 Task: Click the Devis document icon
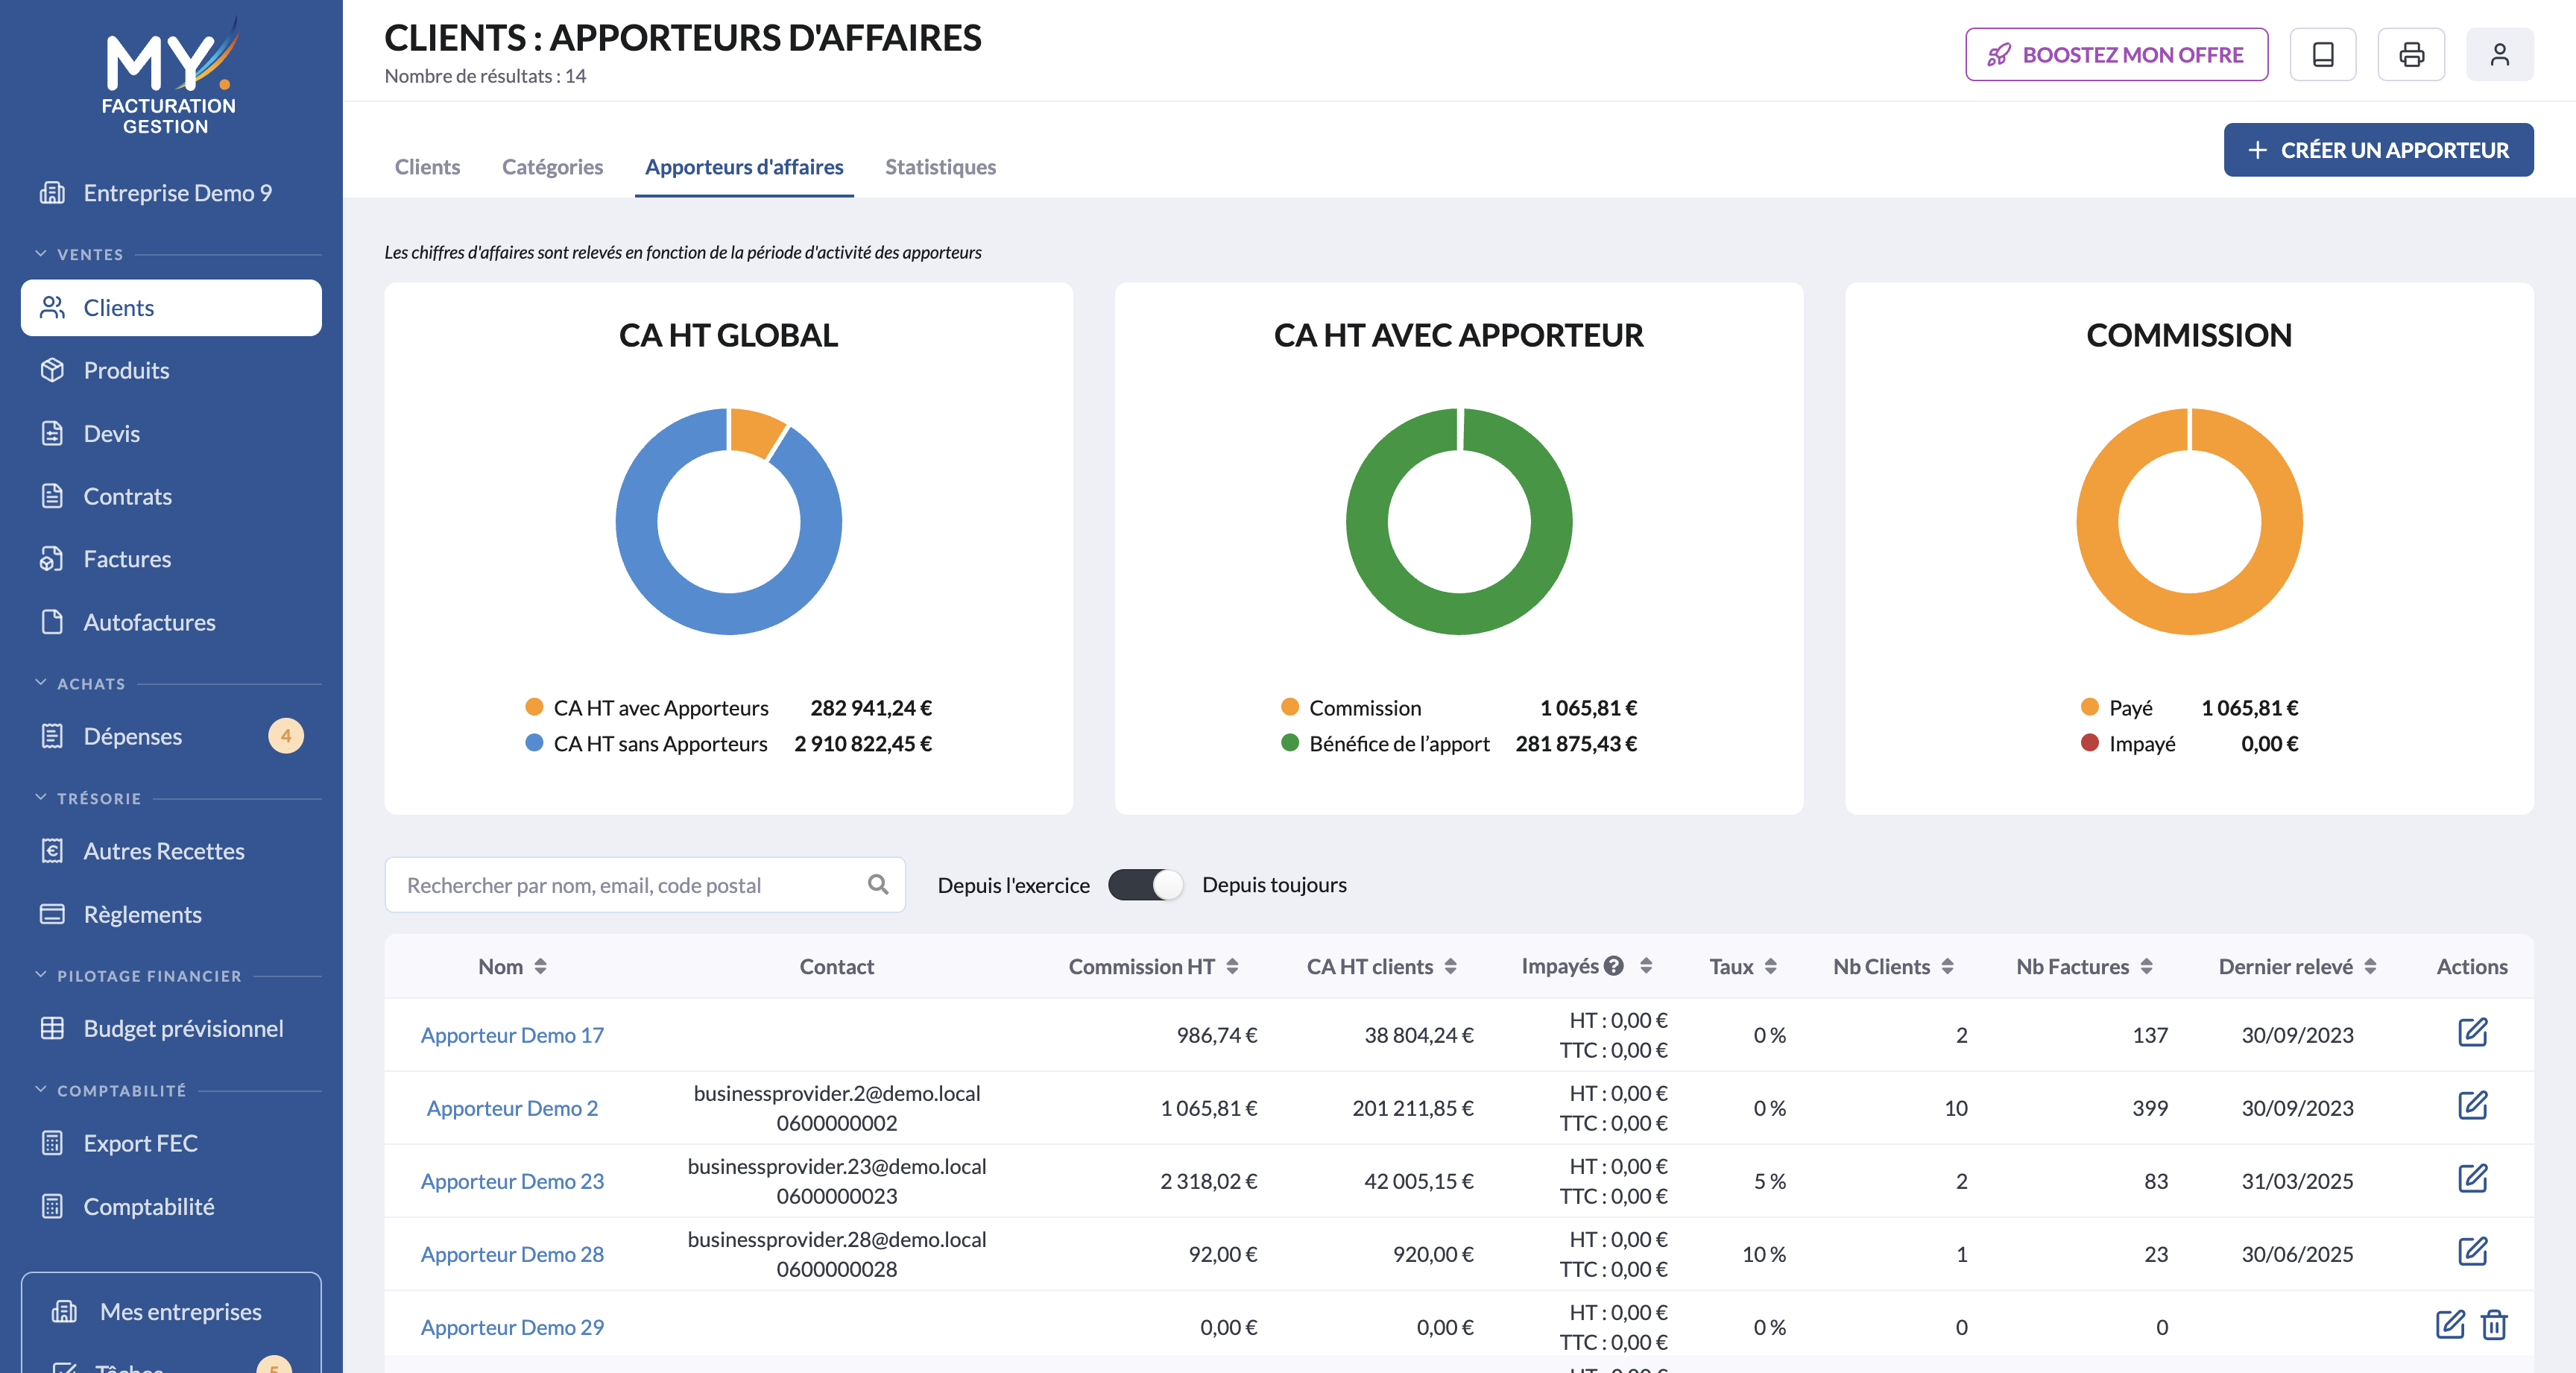(x=52, y=433)
